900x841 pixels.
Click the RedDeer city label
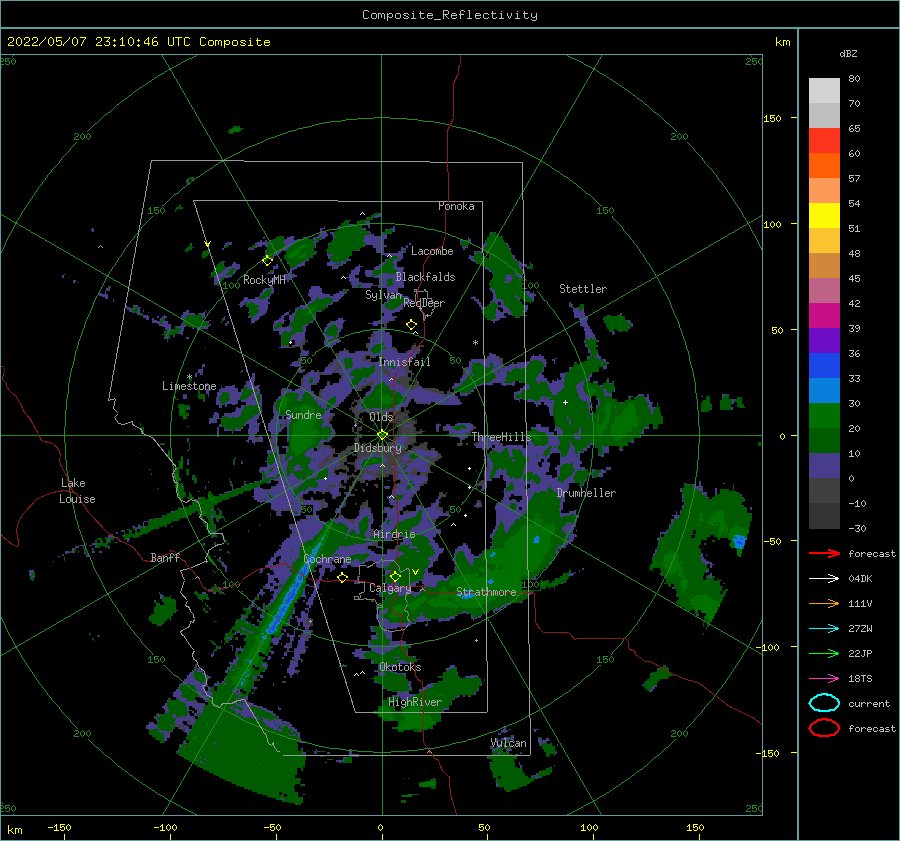pos(424,303)
